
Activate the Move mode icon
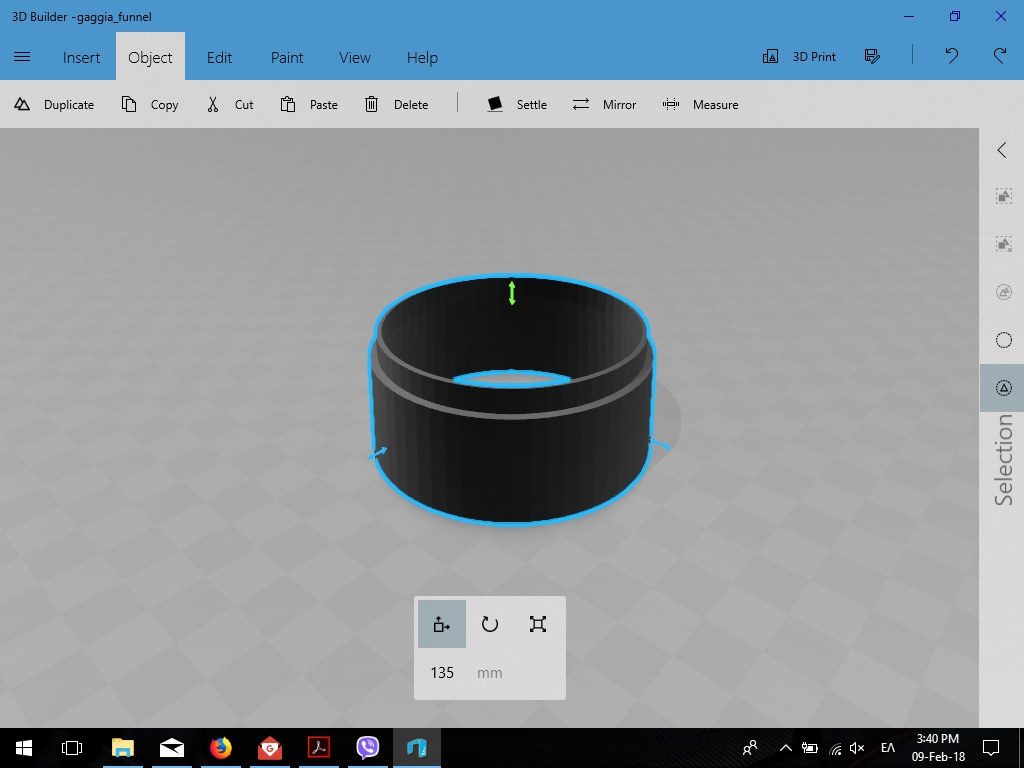442,625
